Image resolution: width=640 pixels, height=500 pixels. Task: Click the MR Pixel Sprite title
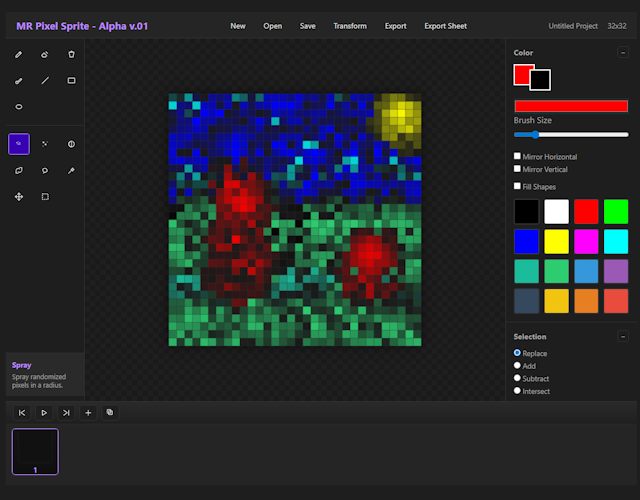tap(82, 26)
